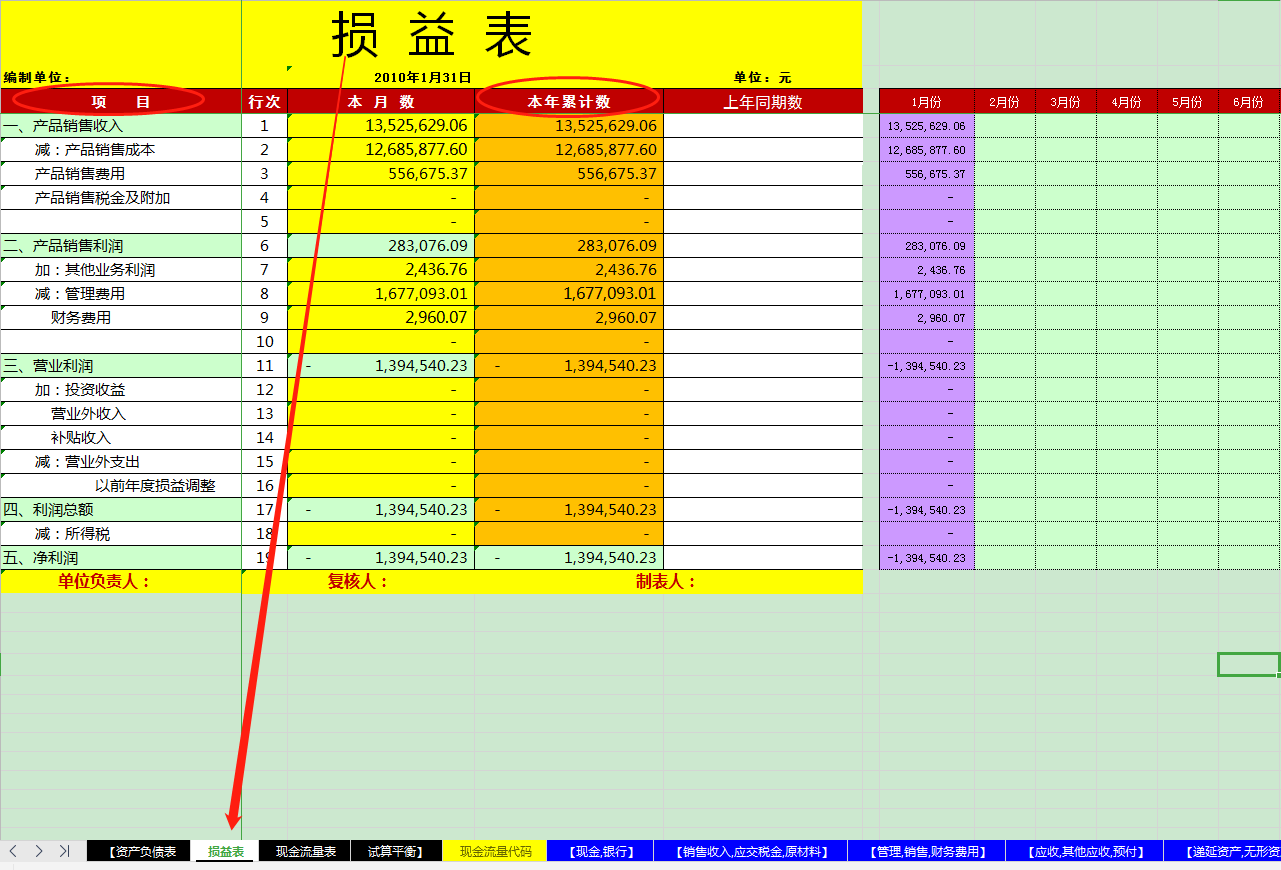1281x870 pixels.
Task: Click the red 1月份 column header
Action: (x=925, y=101)
